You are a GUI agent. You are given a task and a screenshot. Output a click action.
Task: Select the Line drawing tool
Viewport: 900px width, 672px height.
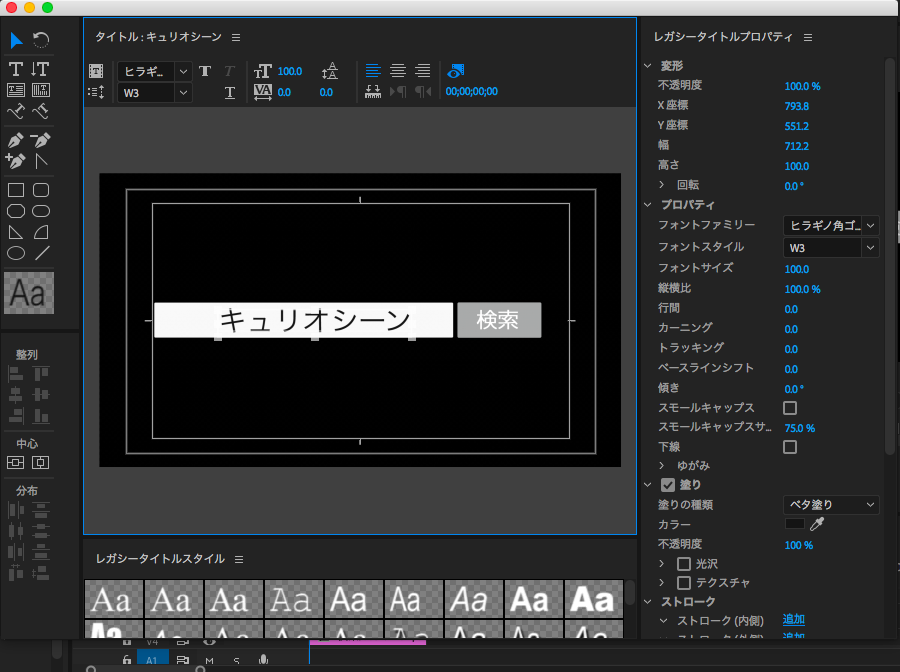click(41, 253)
